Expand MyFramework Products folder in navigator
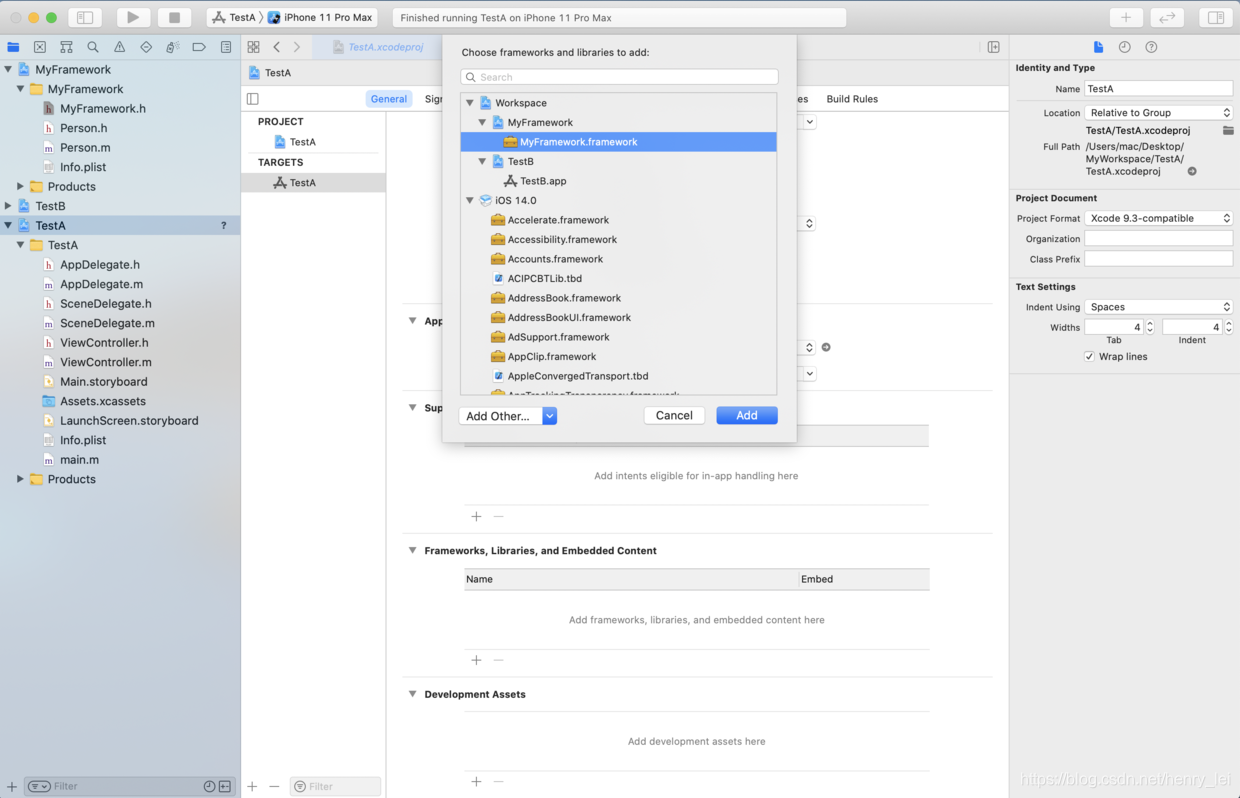The image size is (1240, 798). click(20, 186)
